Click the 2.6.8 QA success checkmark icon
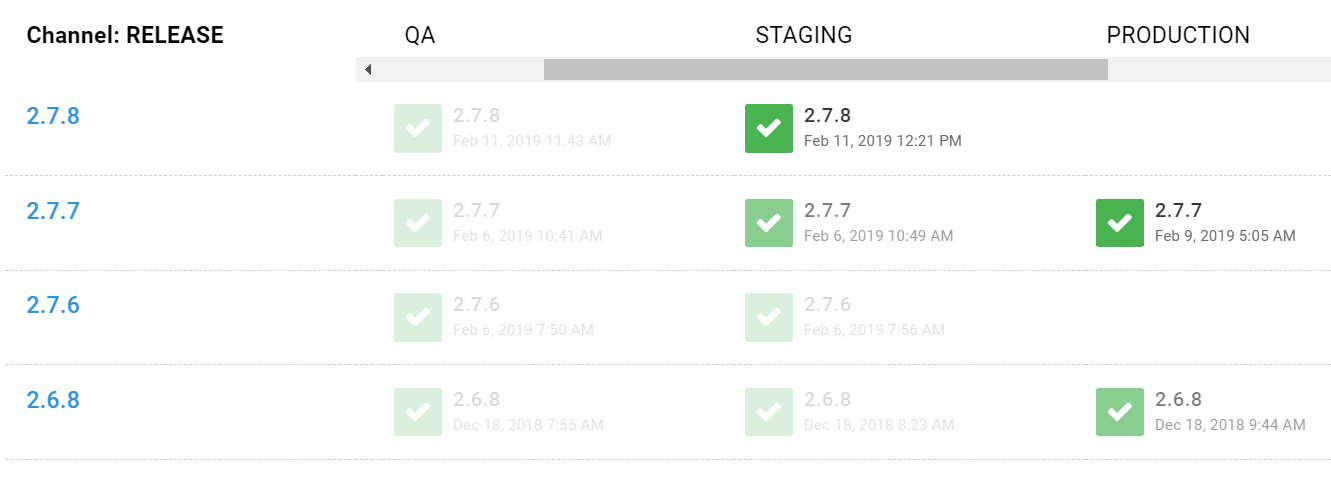Viewport: 1331px width, 489px height. tap(418, 412)
